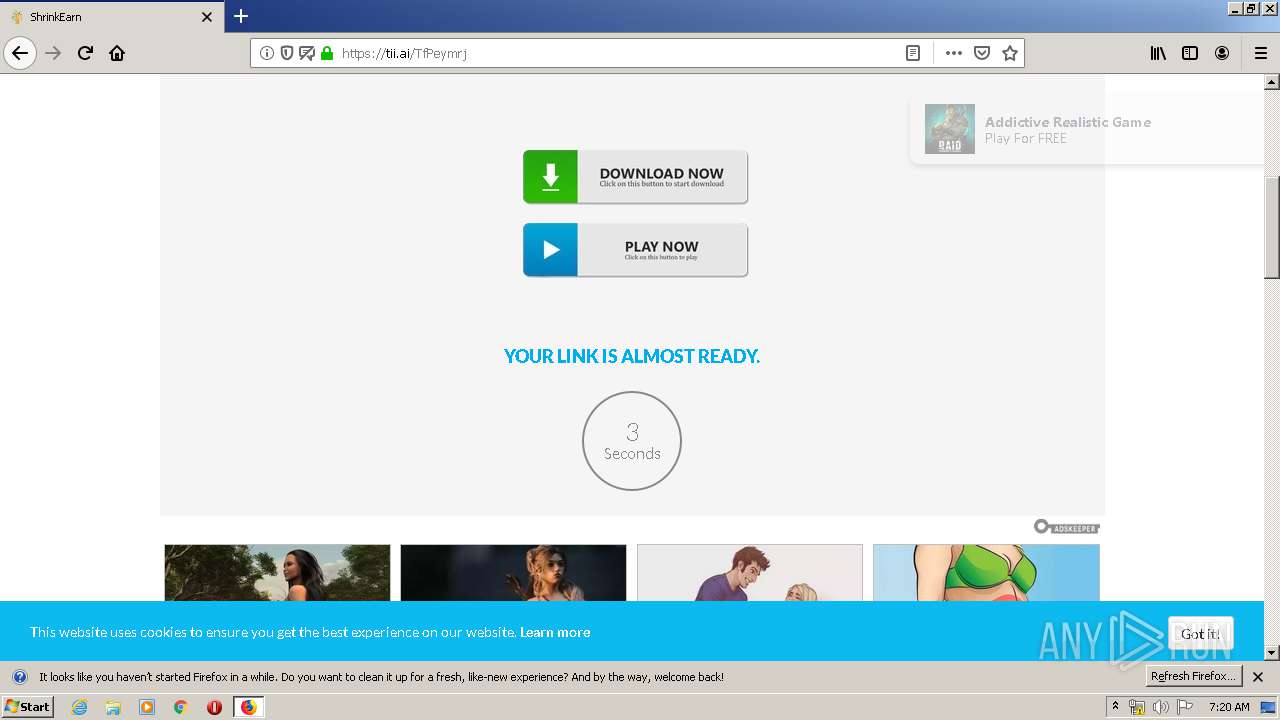Click the page scrollbar down arrow
The image size is (1280, 720).
click(x=1272, y=653)
